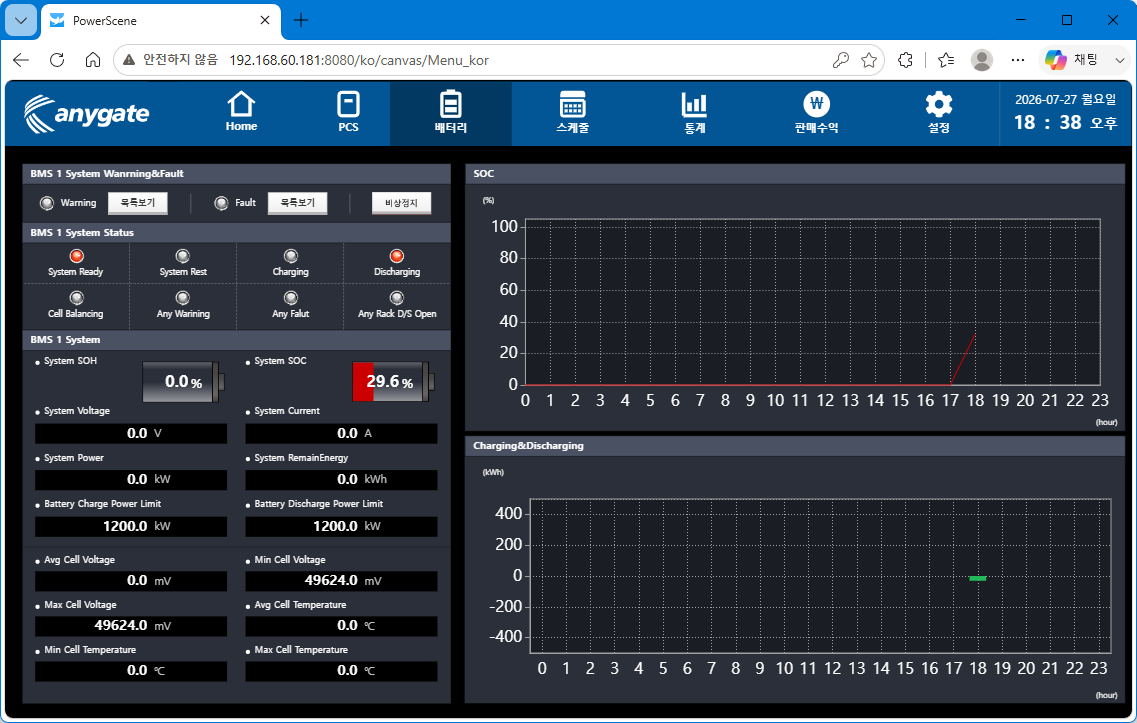Click the System SOH battery gauge
Image resolution: width=1137 pixels, height=723 pixels.
pyautogui.click(x=183, y=381)
